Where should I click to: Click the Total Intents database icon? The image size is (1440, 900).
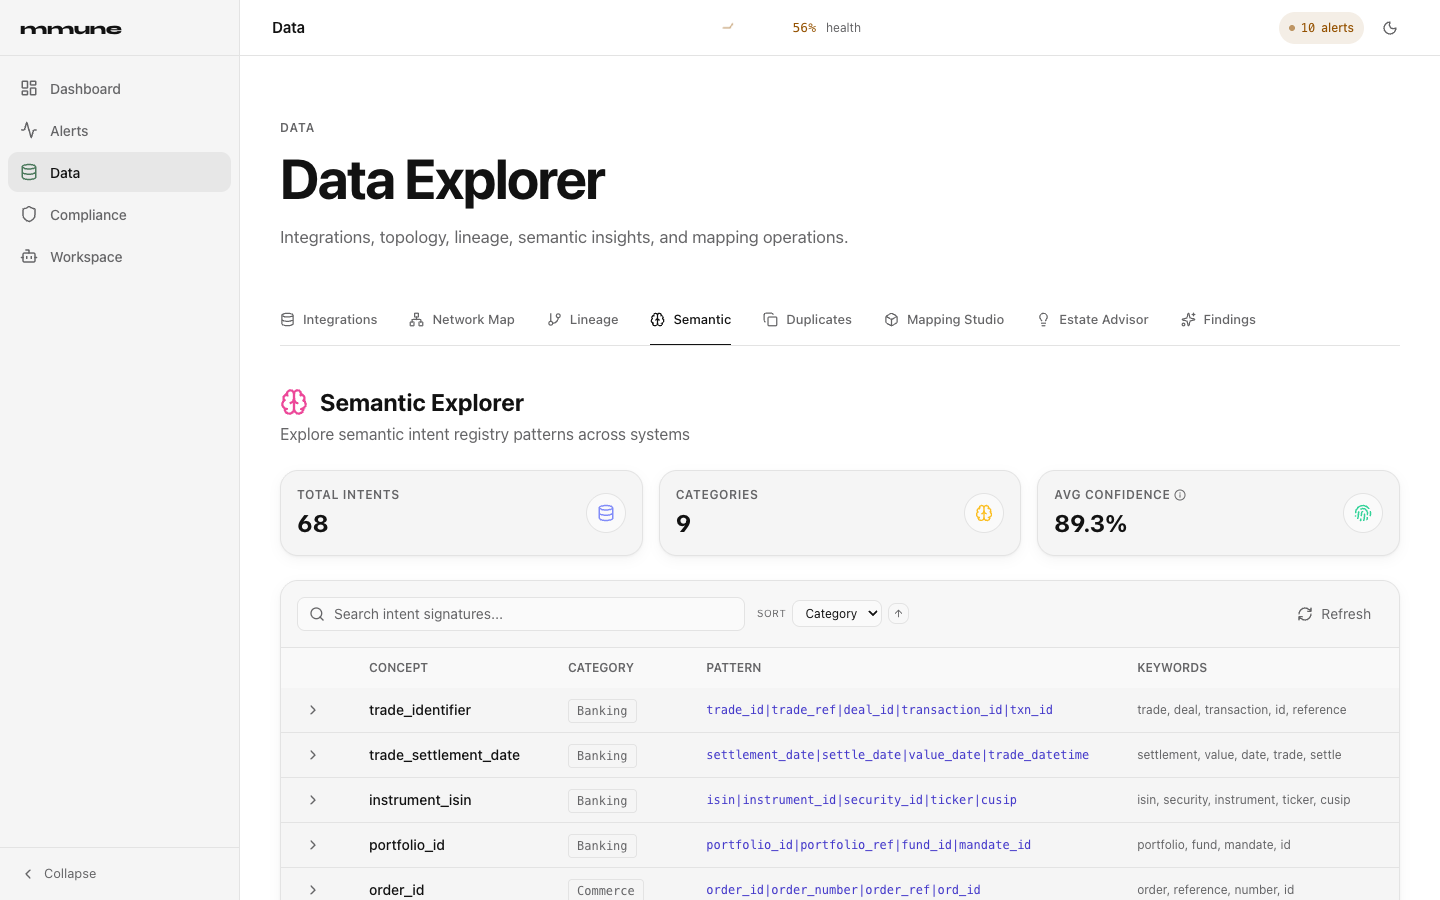606,513
